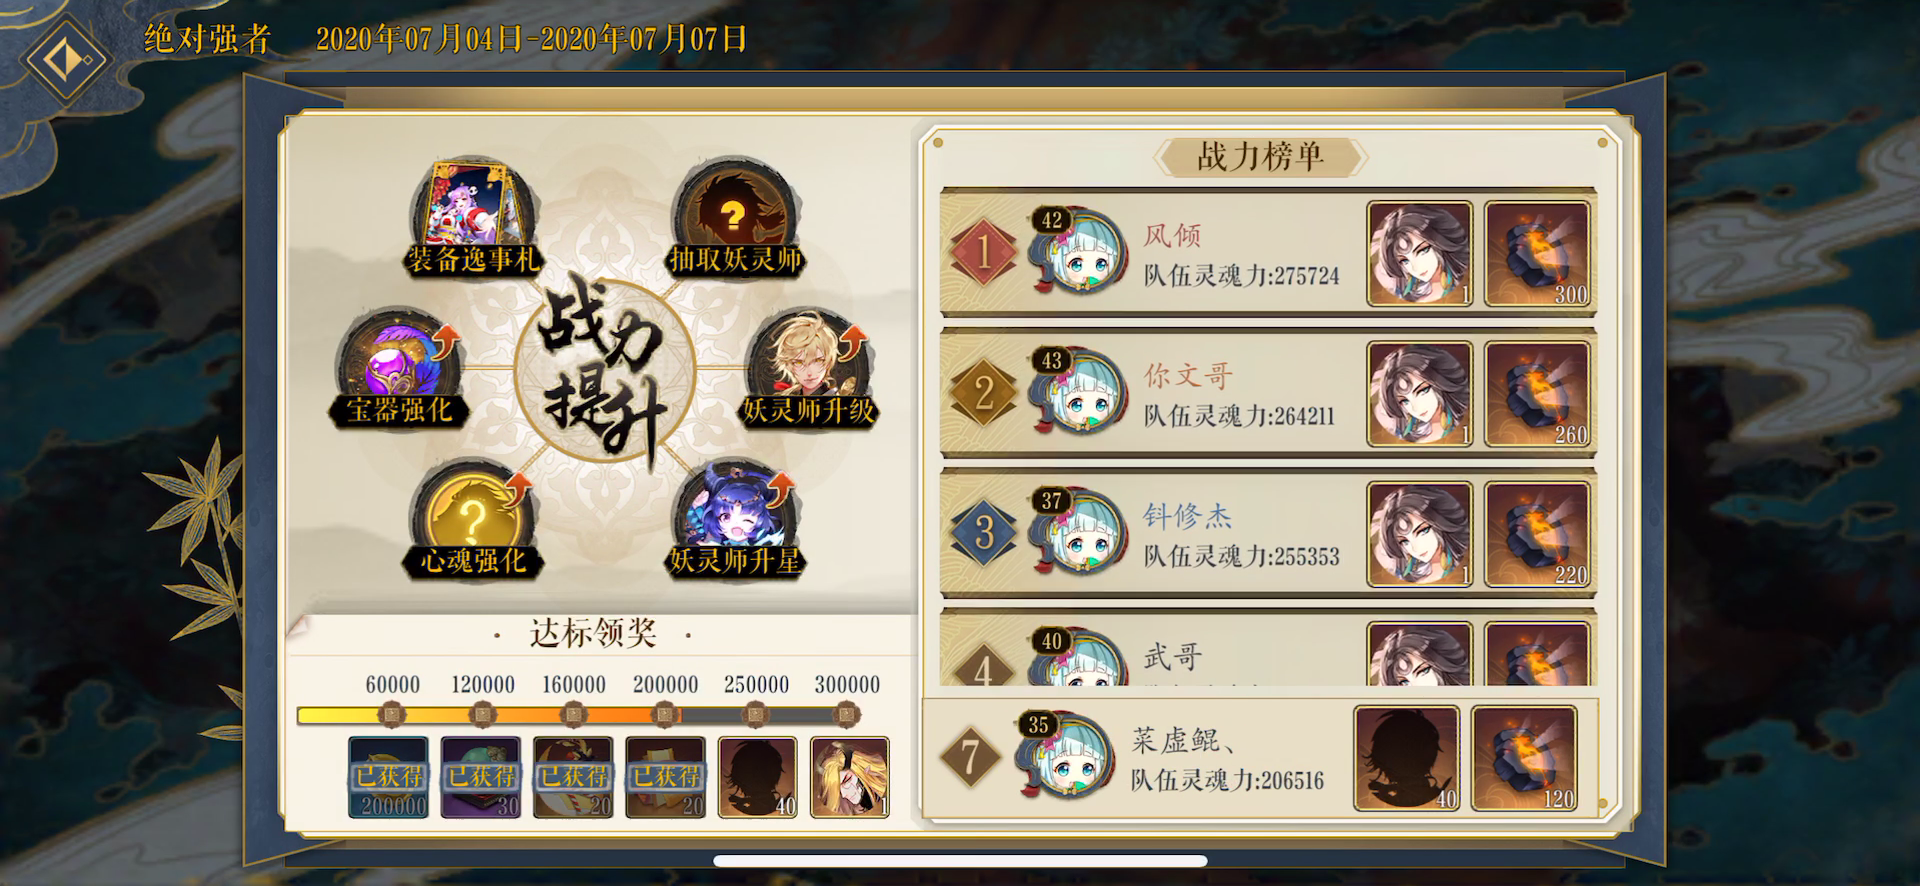The height and width of the screenshot is (886, 1920).
Task: Select the 宝器强化 treasure icon
Action: pyautogui.click(x=400, y=370)
